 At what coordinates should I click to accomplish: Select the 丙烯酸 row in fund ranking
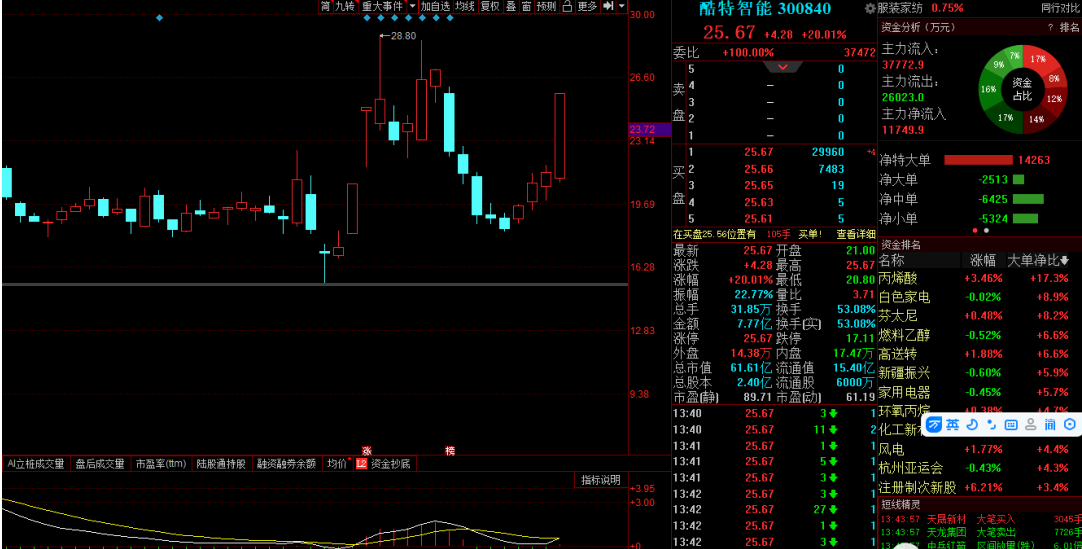[980, 279]
